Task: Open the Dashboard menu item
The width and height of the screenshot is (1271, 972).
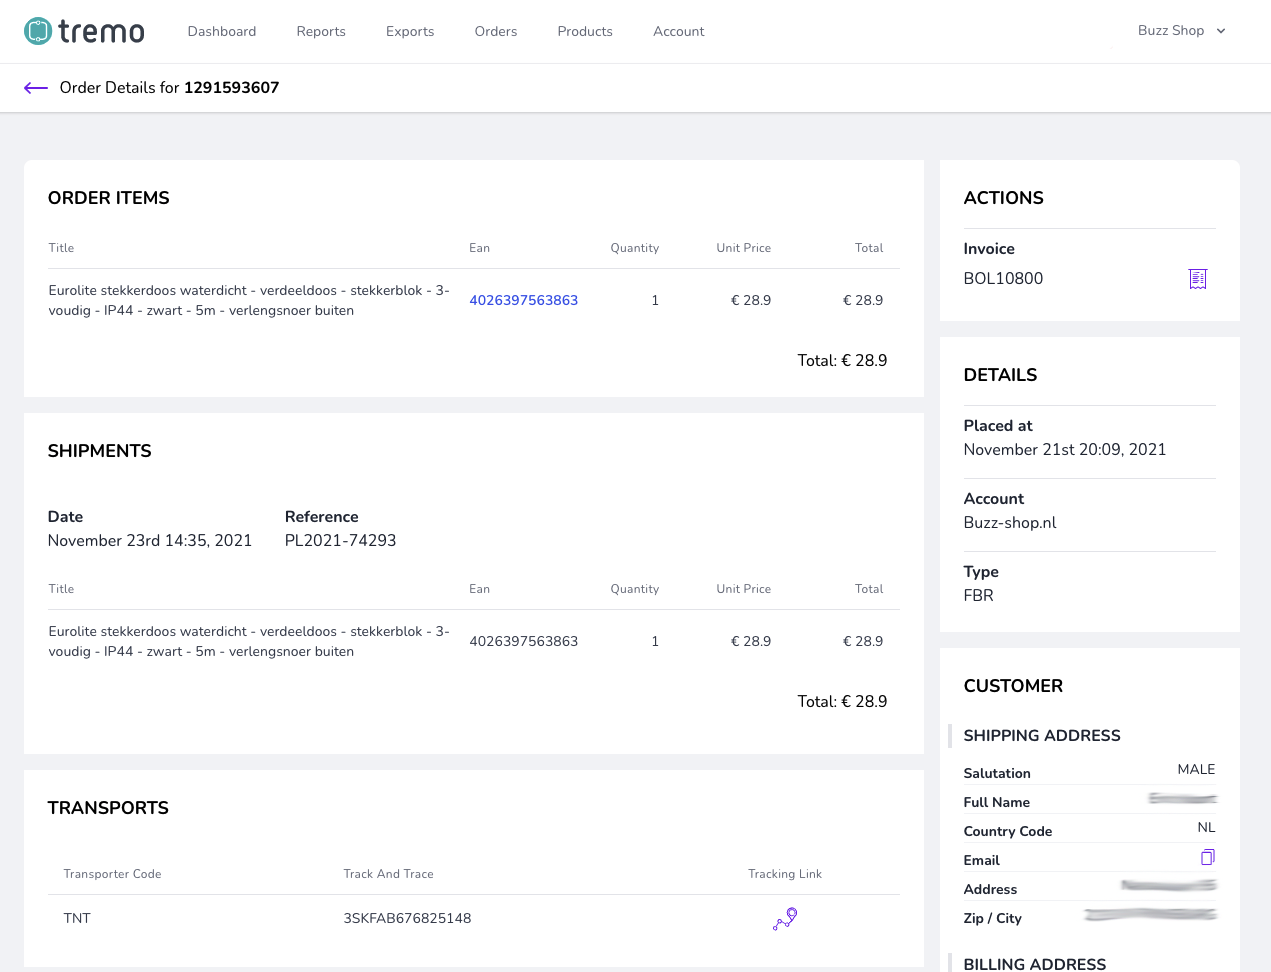Action: pos(222,31)
